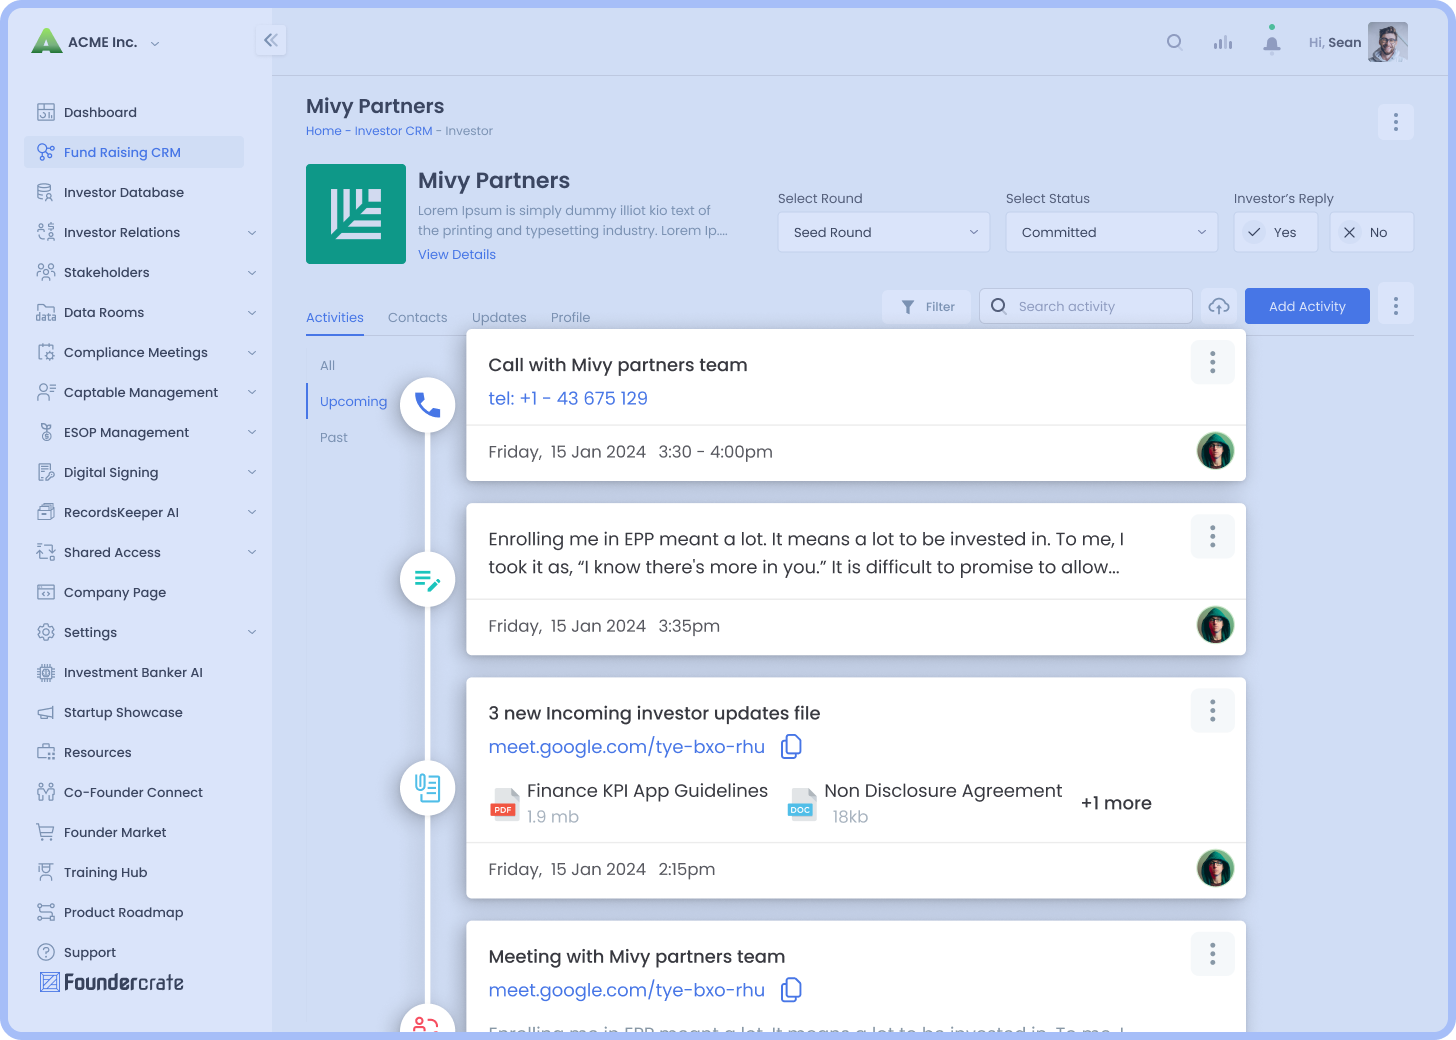Viewport: 1456px width, 1040px height.
Task: Select Yes for Investor's Reply
Action: pos(1278,232)
